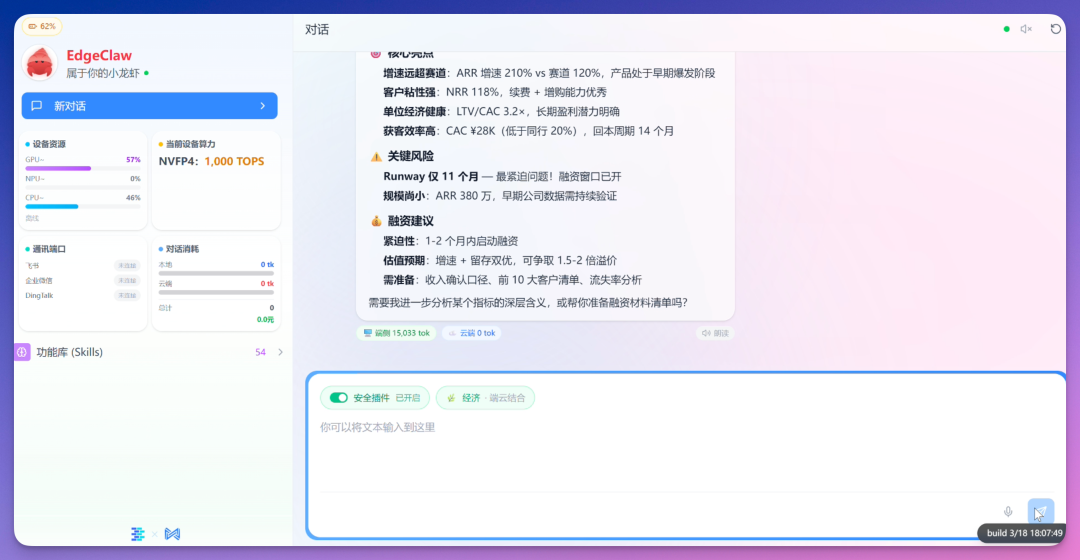1080x560 pixels.
Task: Click the 客户粘性强 line
Action: pyautogui.click(x=495, y=92)
